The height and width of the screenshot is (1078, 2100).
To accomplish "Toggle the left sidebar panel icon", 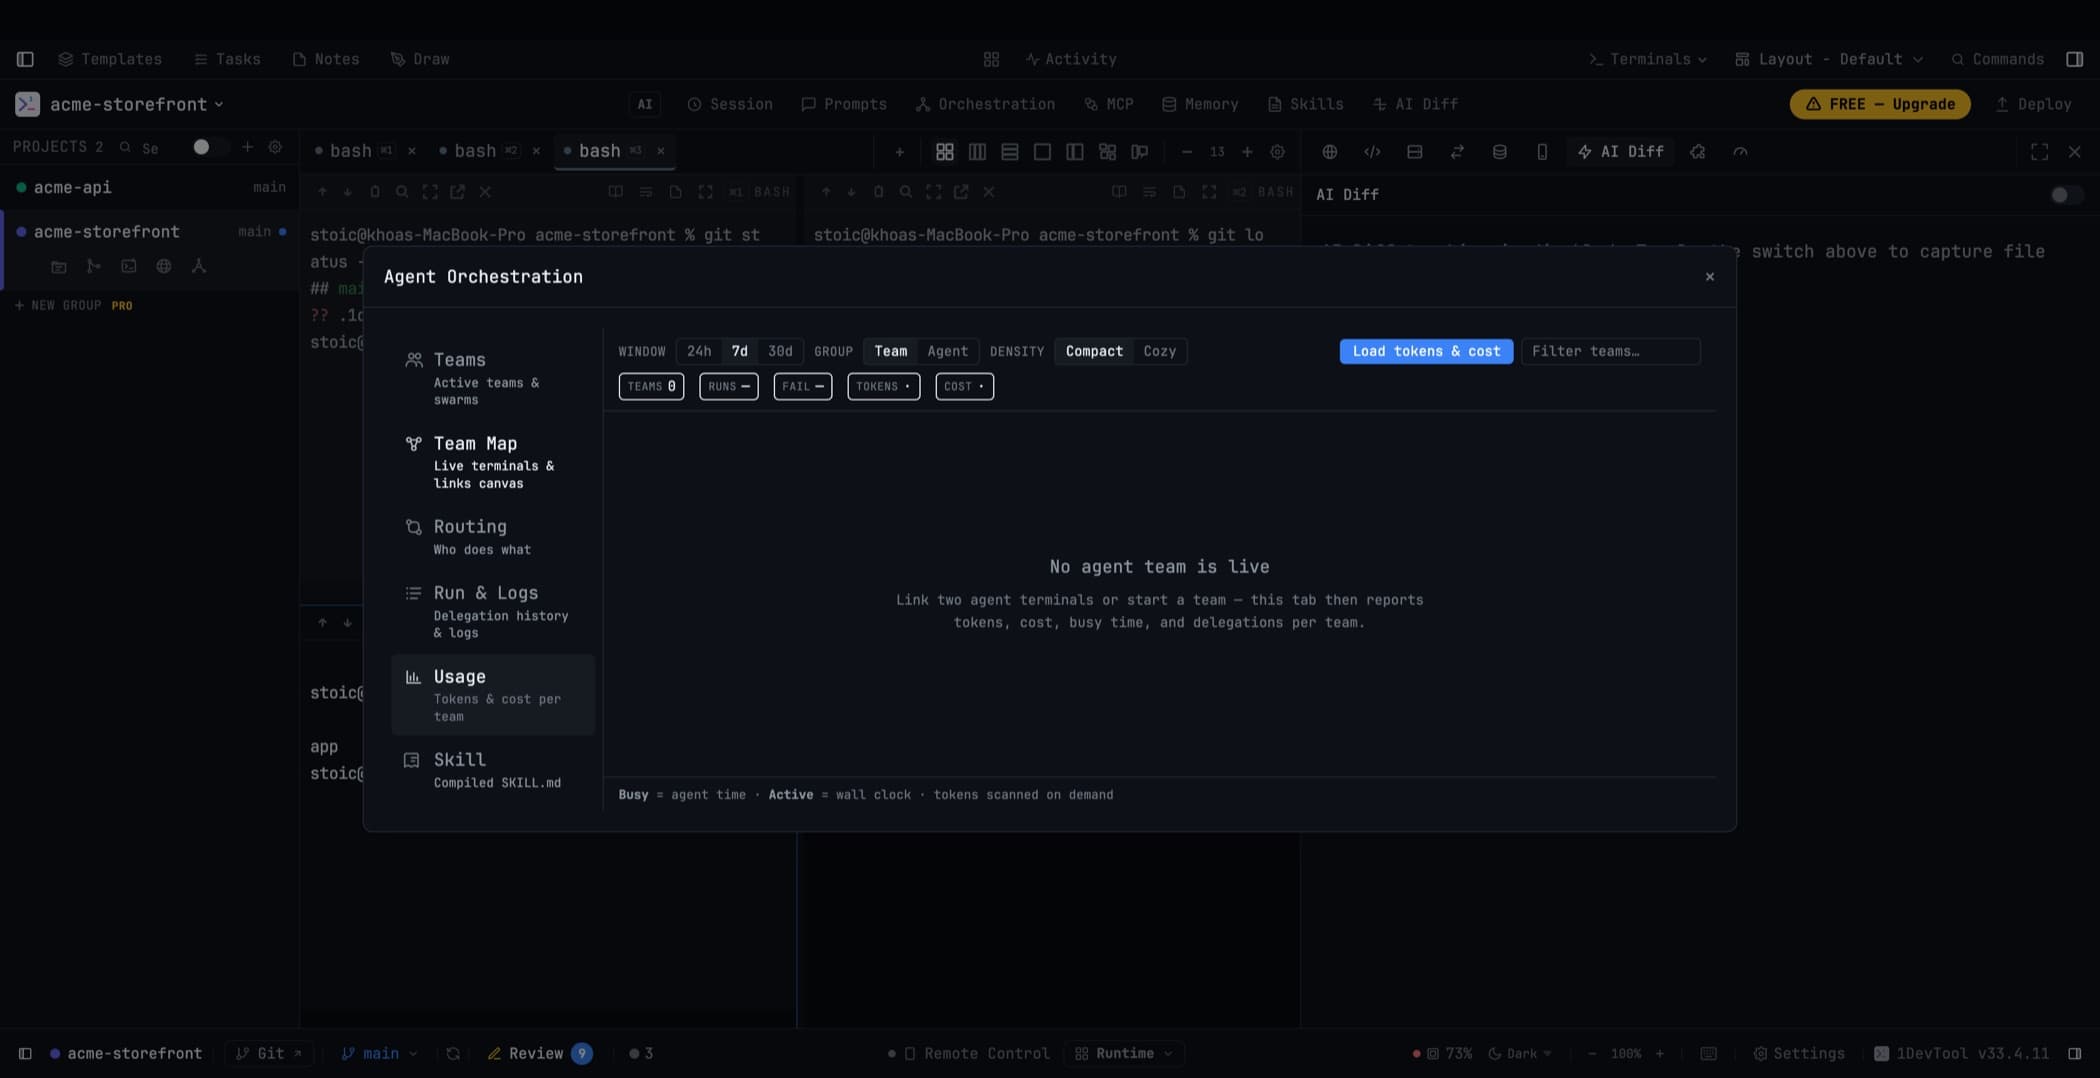I will pos(25,59).
